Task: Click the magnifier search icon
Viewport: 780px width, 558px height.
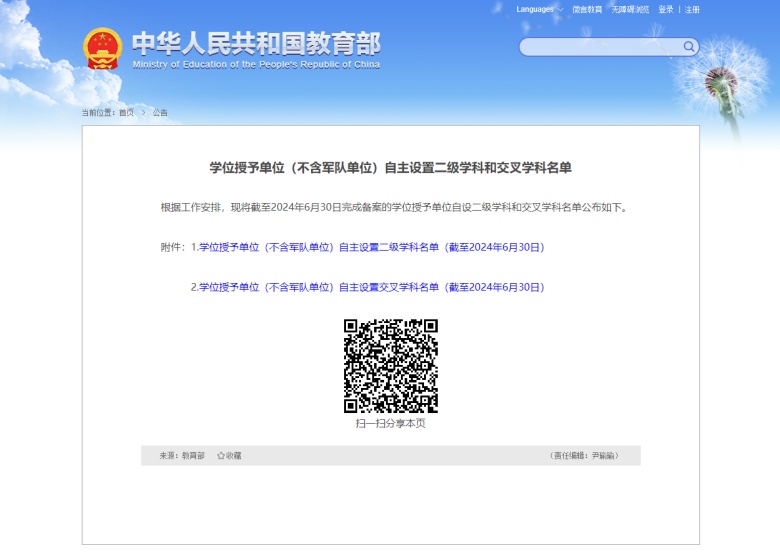Action: 689,46
